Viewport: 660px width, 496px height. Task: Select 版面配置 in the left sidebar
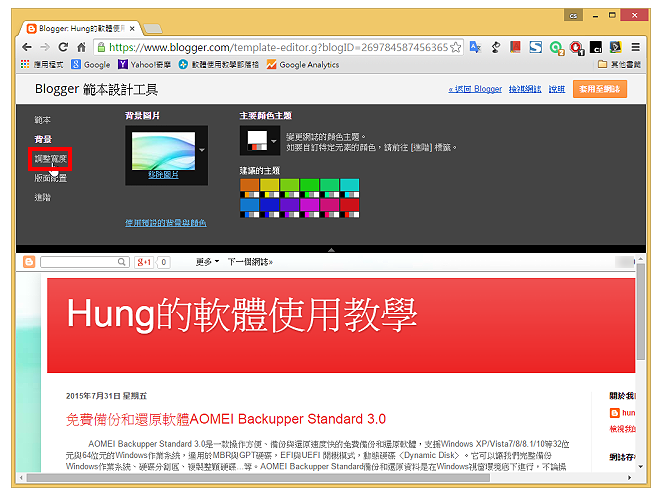(x=51, y=178)
